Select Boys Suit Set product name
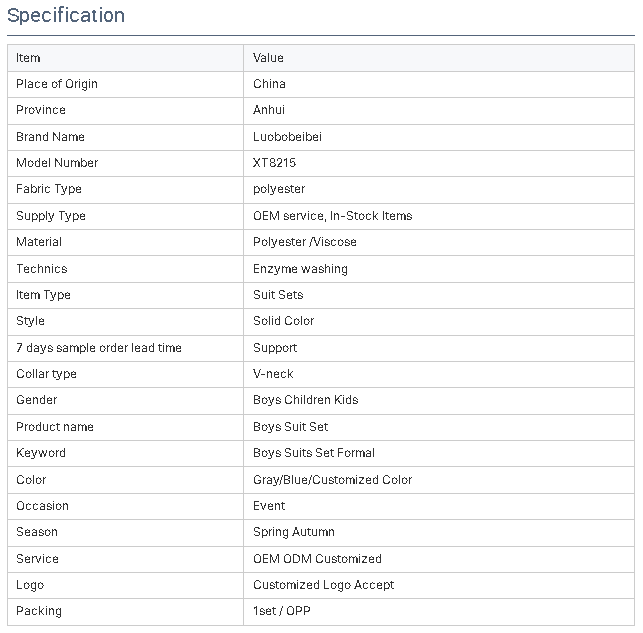The height and width of the screenshot is (633, 643). [x=290, y=427]
